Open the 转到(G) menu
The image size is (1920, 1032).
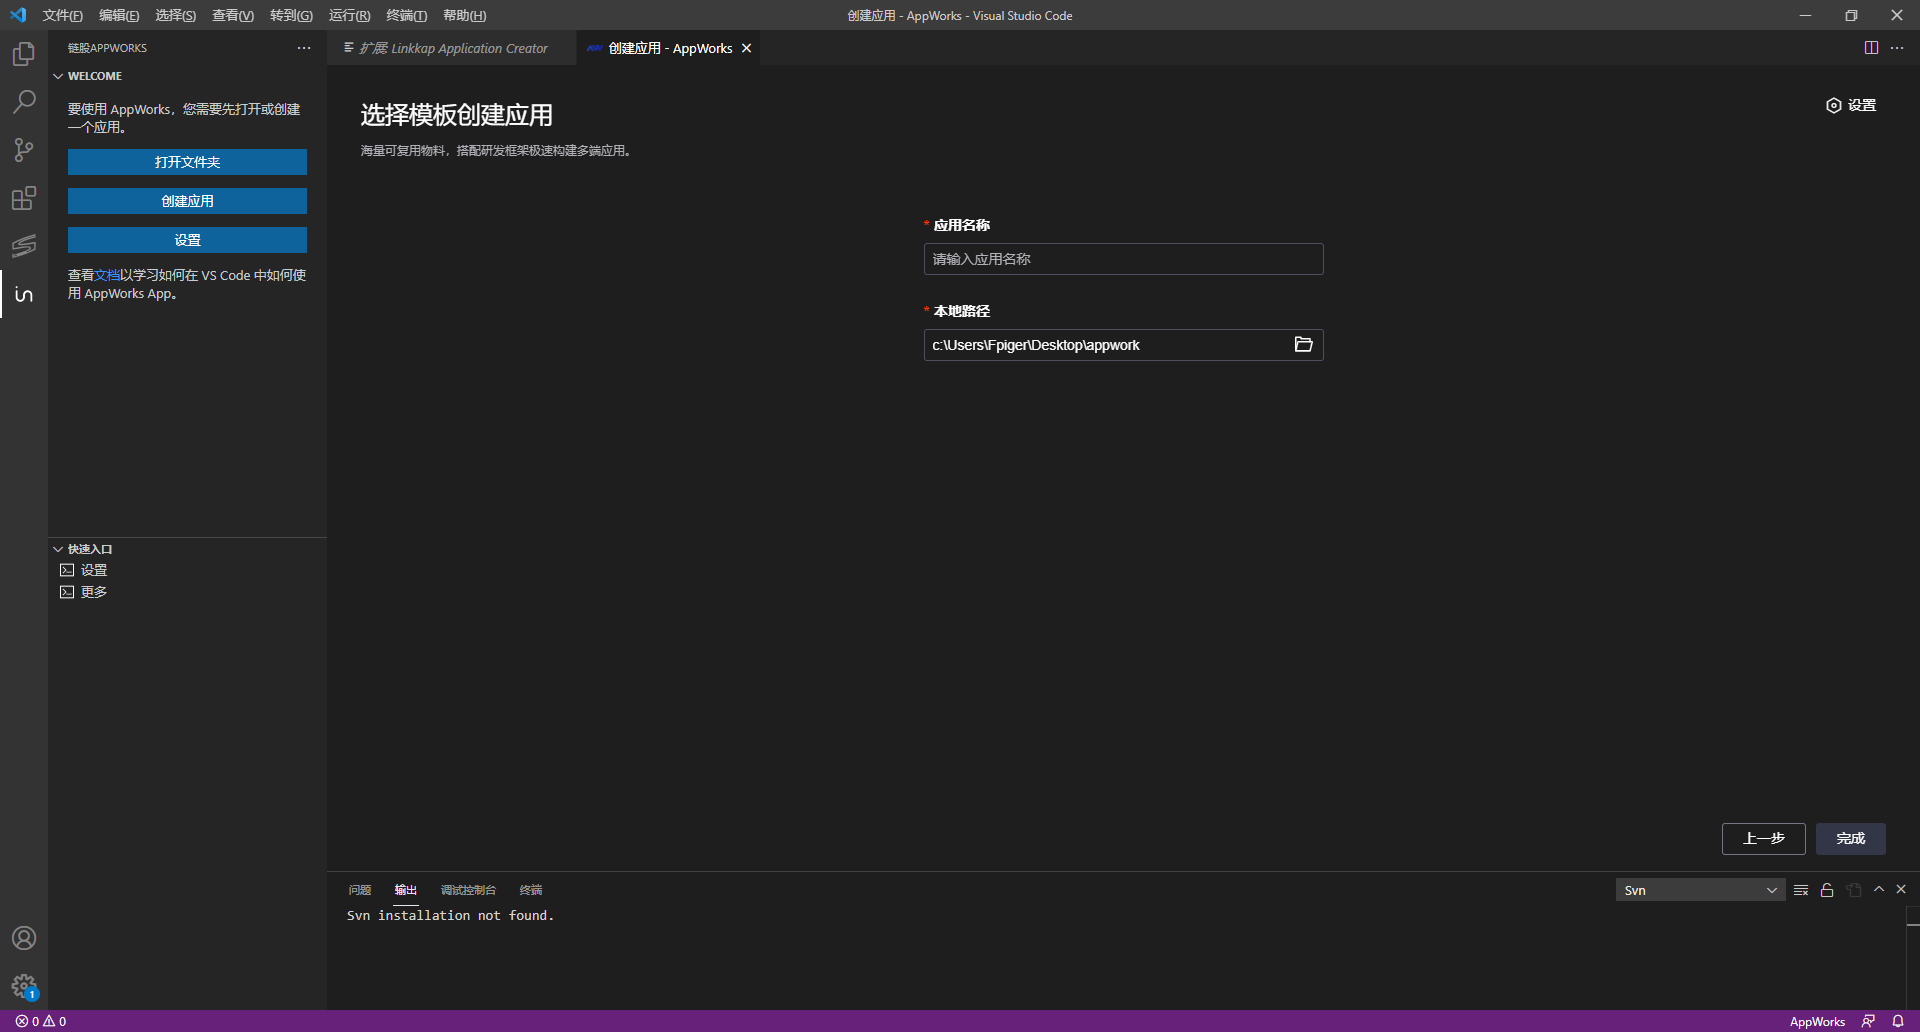[x=291, y=15]
